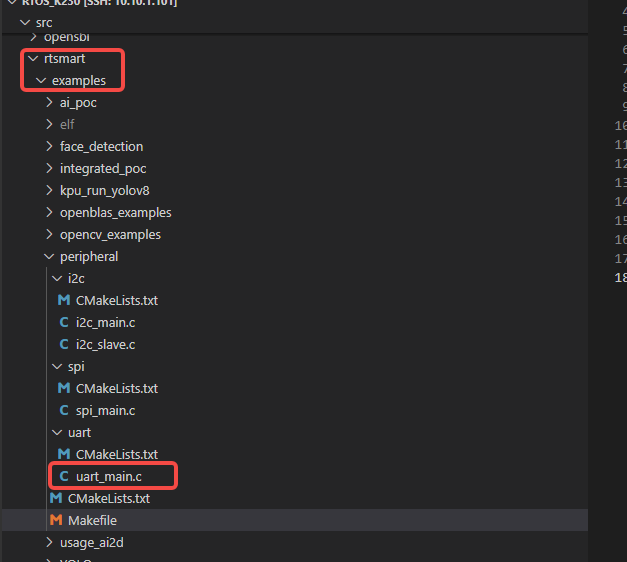Collapse the examples folder

coord(78,80)
